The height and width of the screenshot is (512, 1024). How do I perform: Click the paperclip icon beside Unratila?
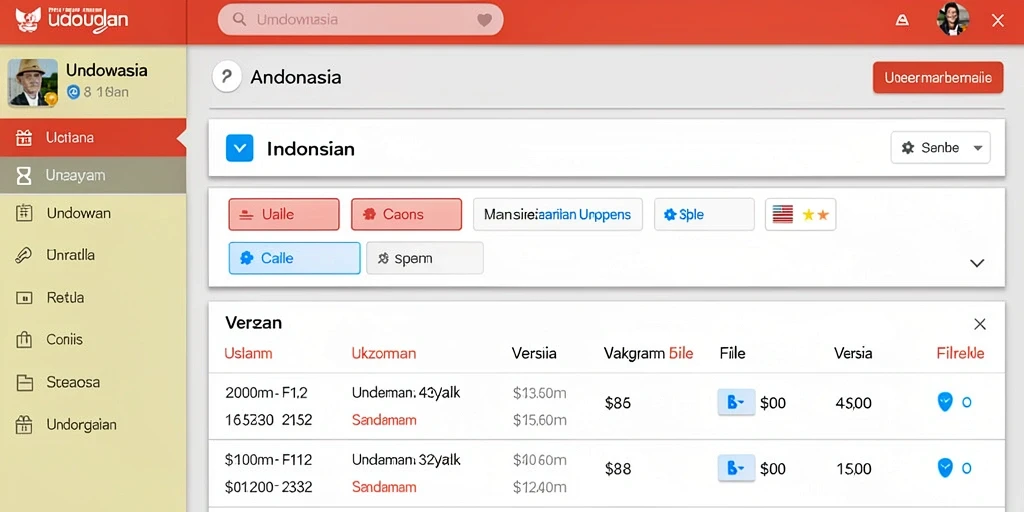pyautogui.click(x=24, y=255)
